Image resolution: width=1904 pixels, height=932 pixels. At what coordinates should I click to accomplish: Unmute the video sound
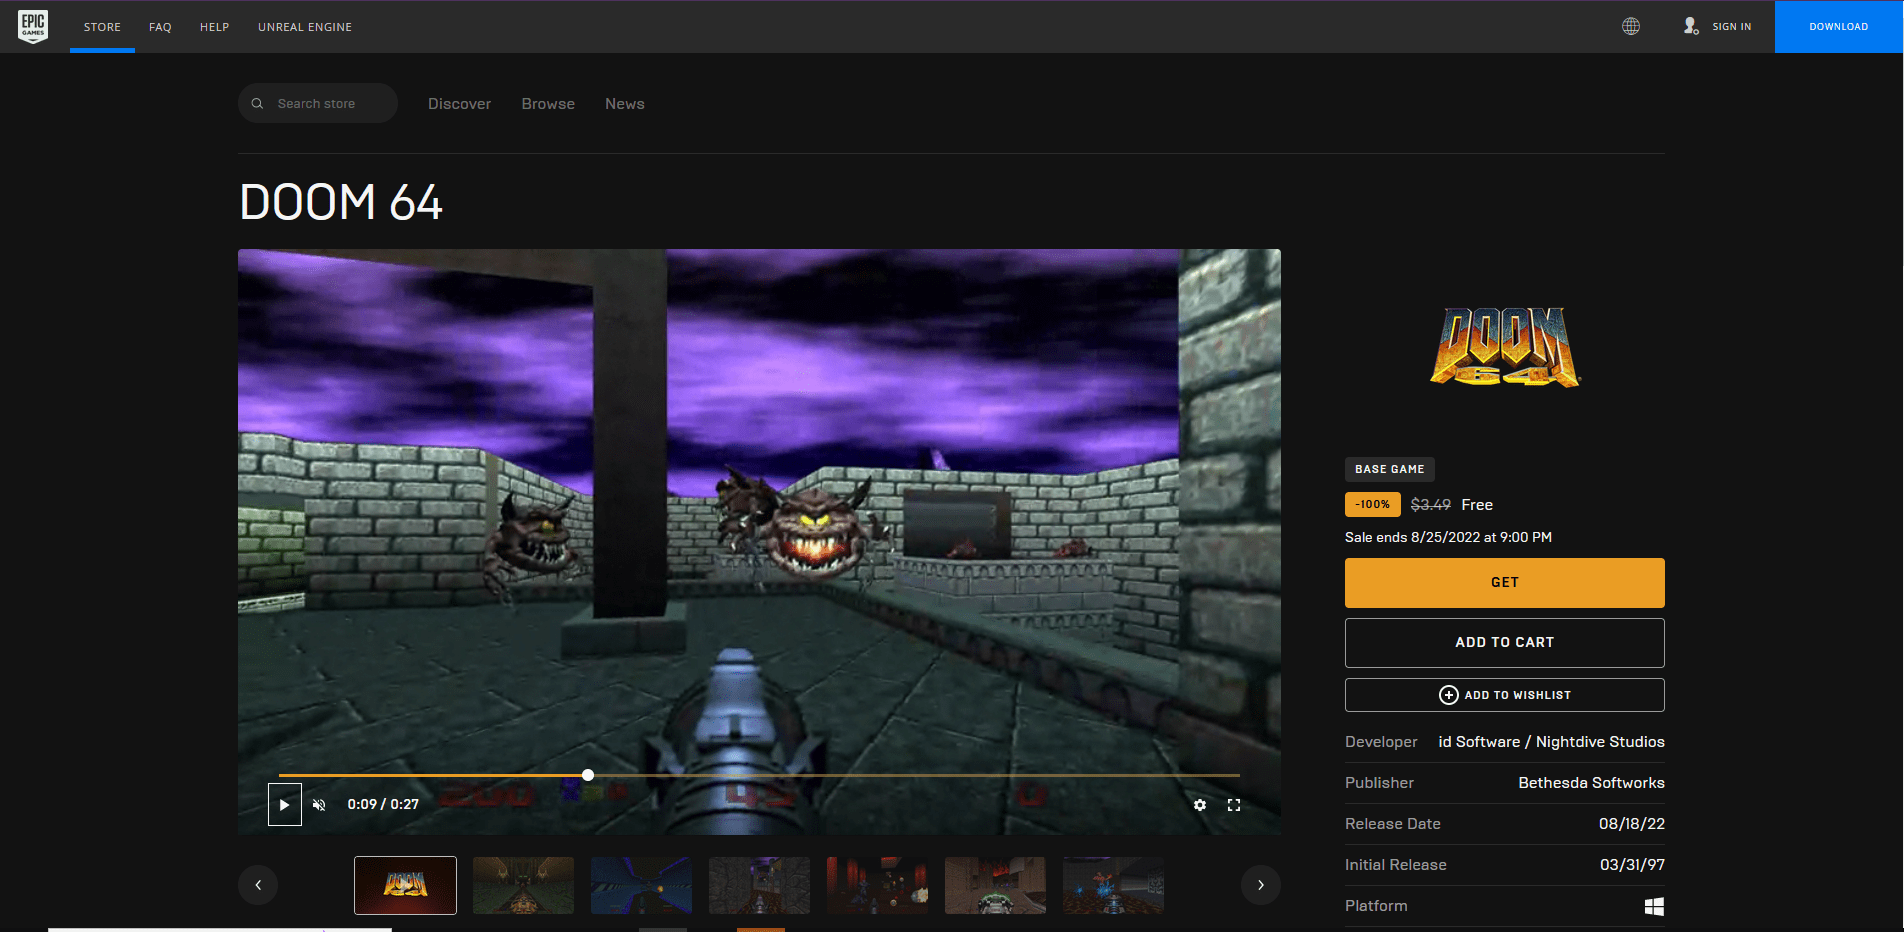tap(319, 805)
